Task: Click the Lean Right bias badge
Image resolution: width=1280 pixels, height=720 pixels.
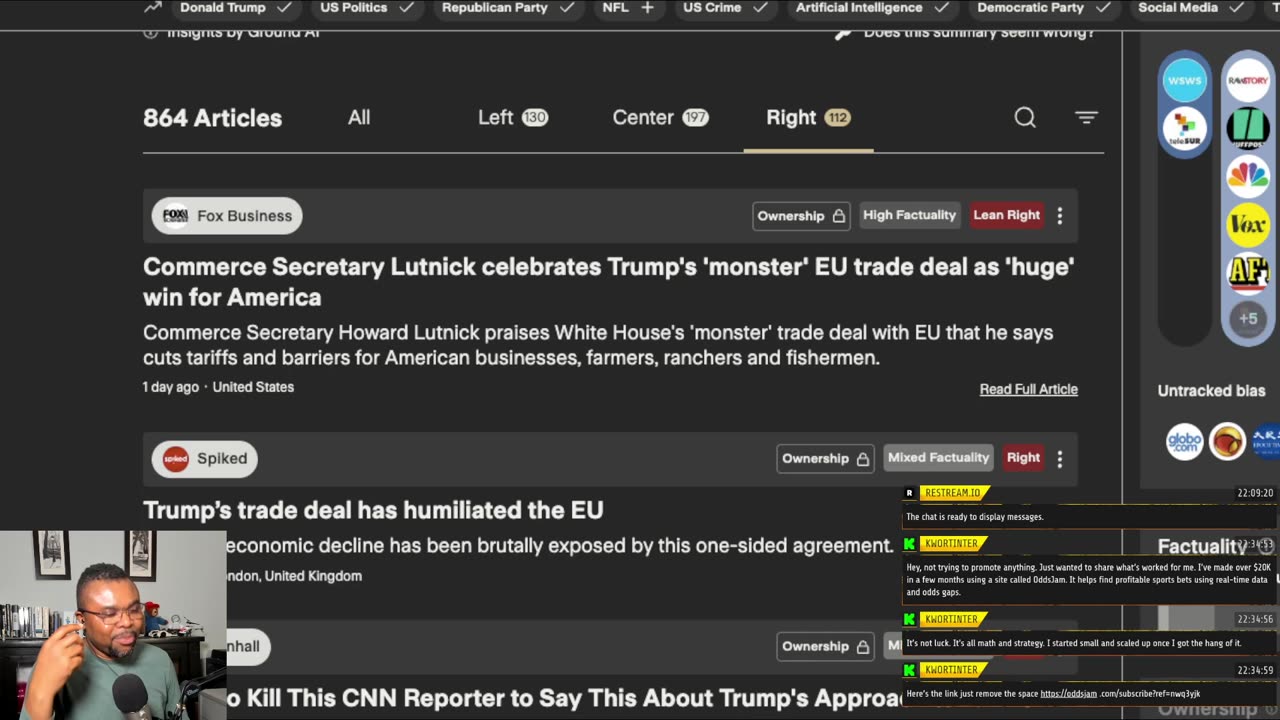Action: point(1007,215)
